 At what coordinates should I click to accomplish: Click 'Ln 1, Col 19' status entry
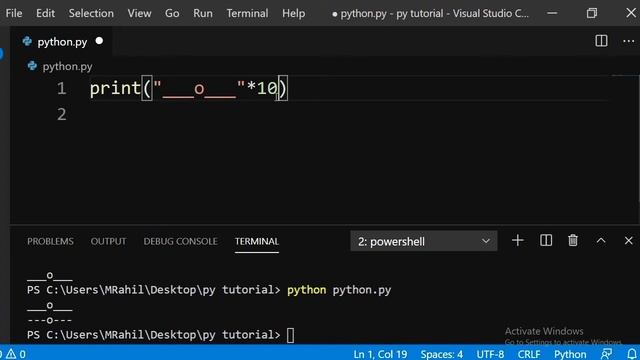point(380,354)
